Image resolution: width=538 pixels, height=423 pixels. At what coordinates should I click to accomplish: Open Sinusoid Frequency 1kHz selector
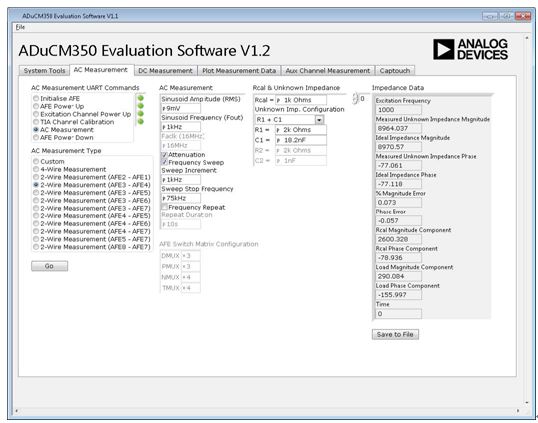[x=181, y=127]
